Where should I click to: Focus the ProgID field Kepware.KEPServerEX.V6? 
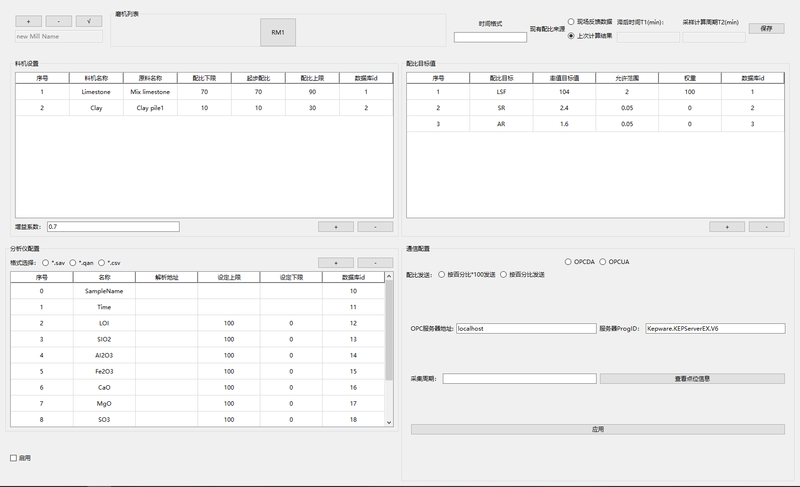point(715,328)
